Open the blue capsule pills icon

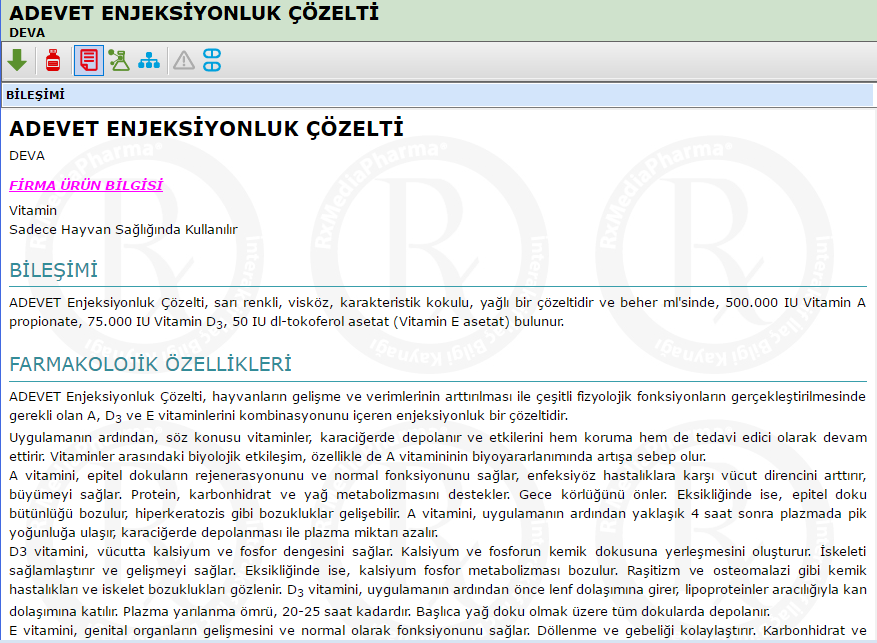[212, 60]
